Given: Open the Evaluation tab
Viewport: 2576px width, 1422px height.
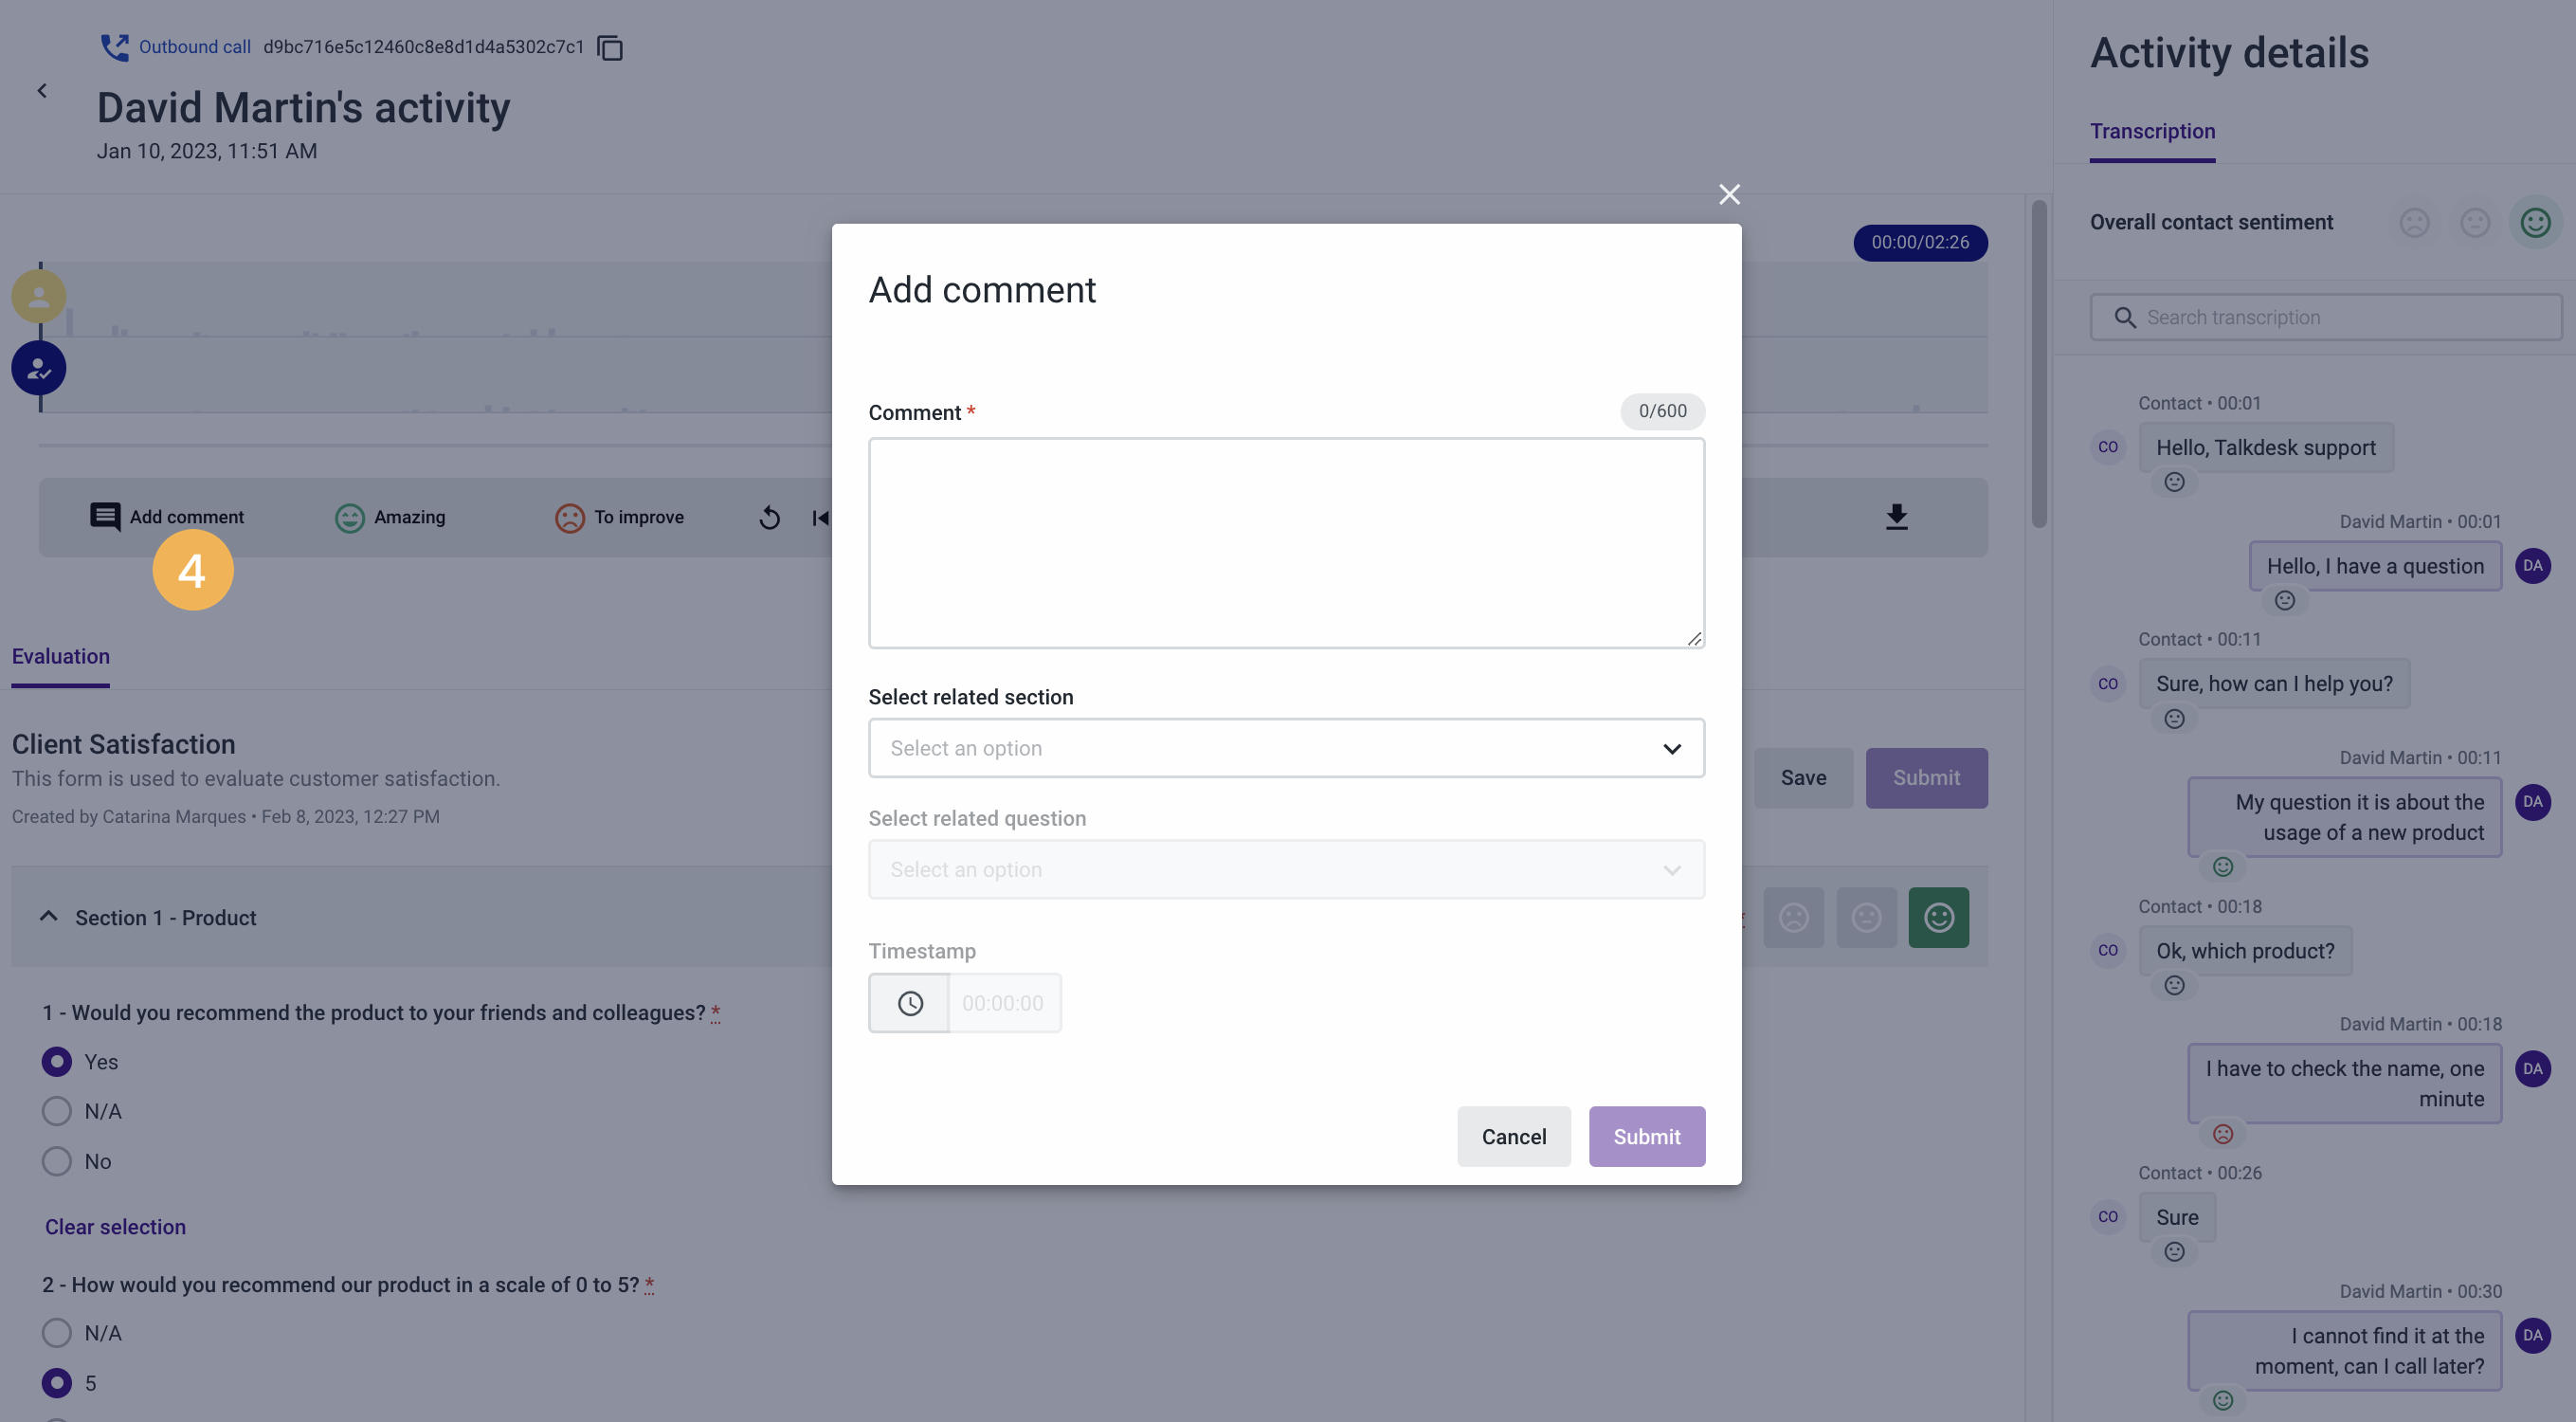Looking at the screenshot, I should (61, 657).
